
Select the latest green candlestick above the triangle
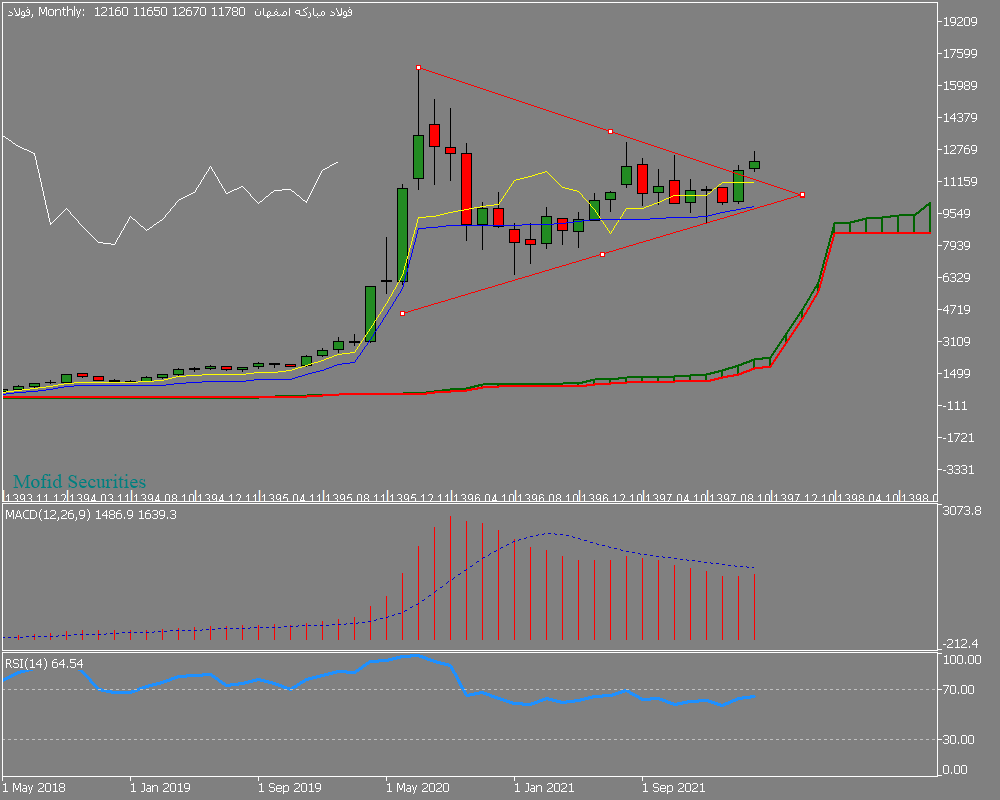click(754, 164)
